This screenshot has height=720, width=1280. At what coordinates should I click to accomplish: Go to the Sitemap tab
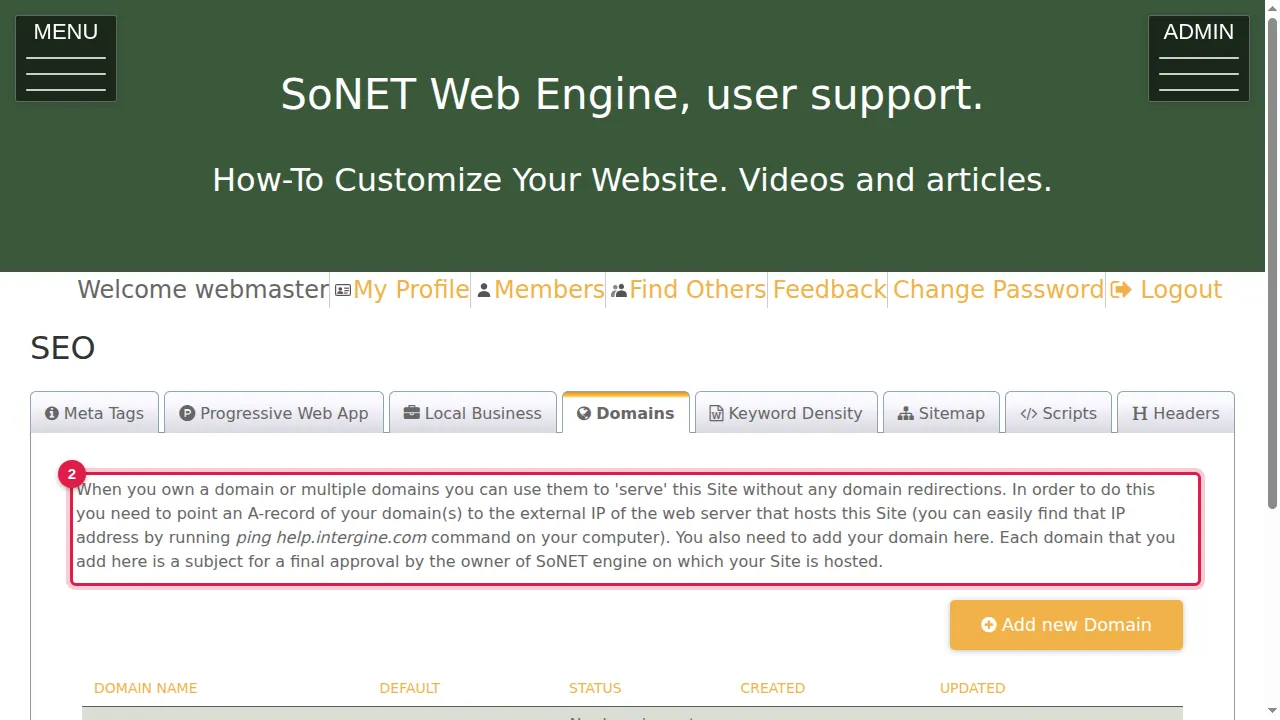coord(941,413)
